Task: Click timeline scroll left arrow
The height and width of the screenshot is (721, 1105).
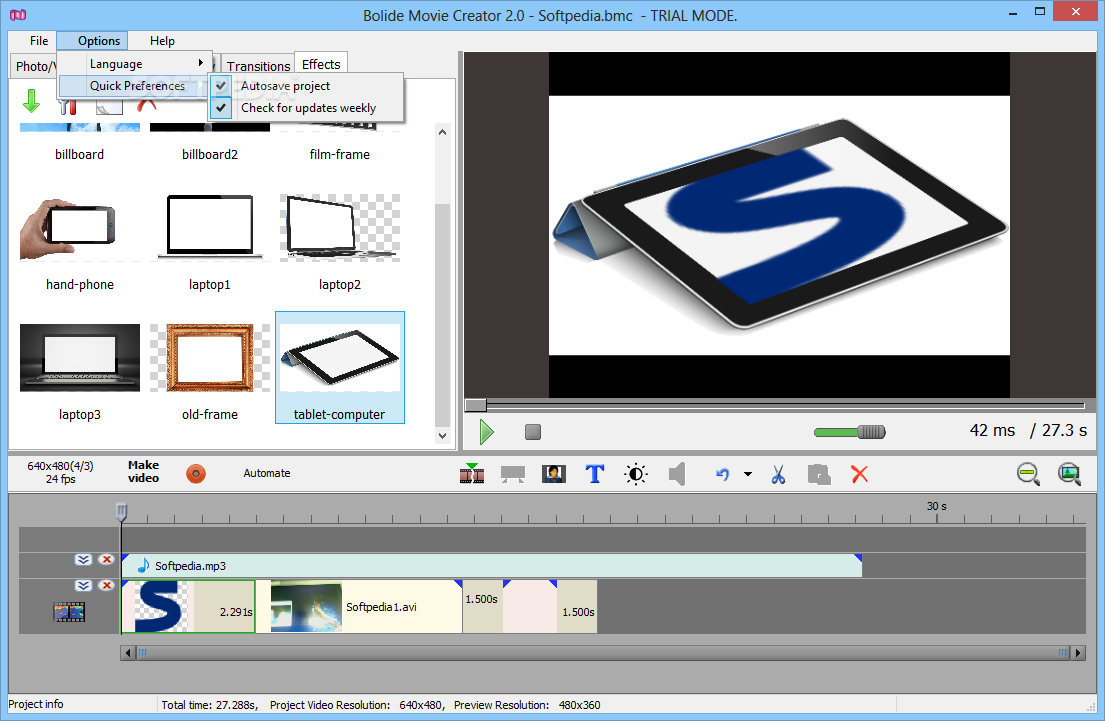Action: (x=128, y=653)
